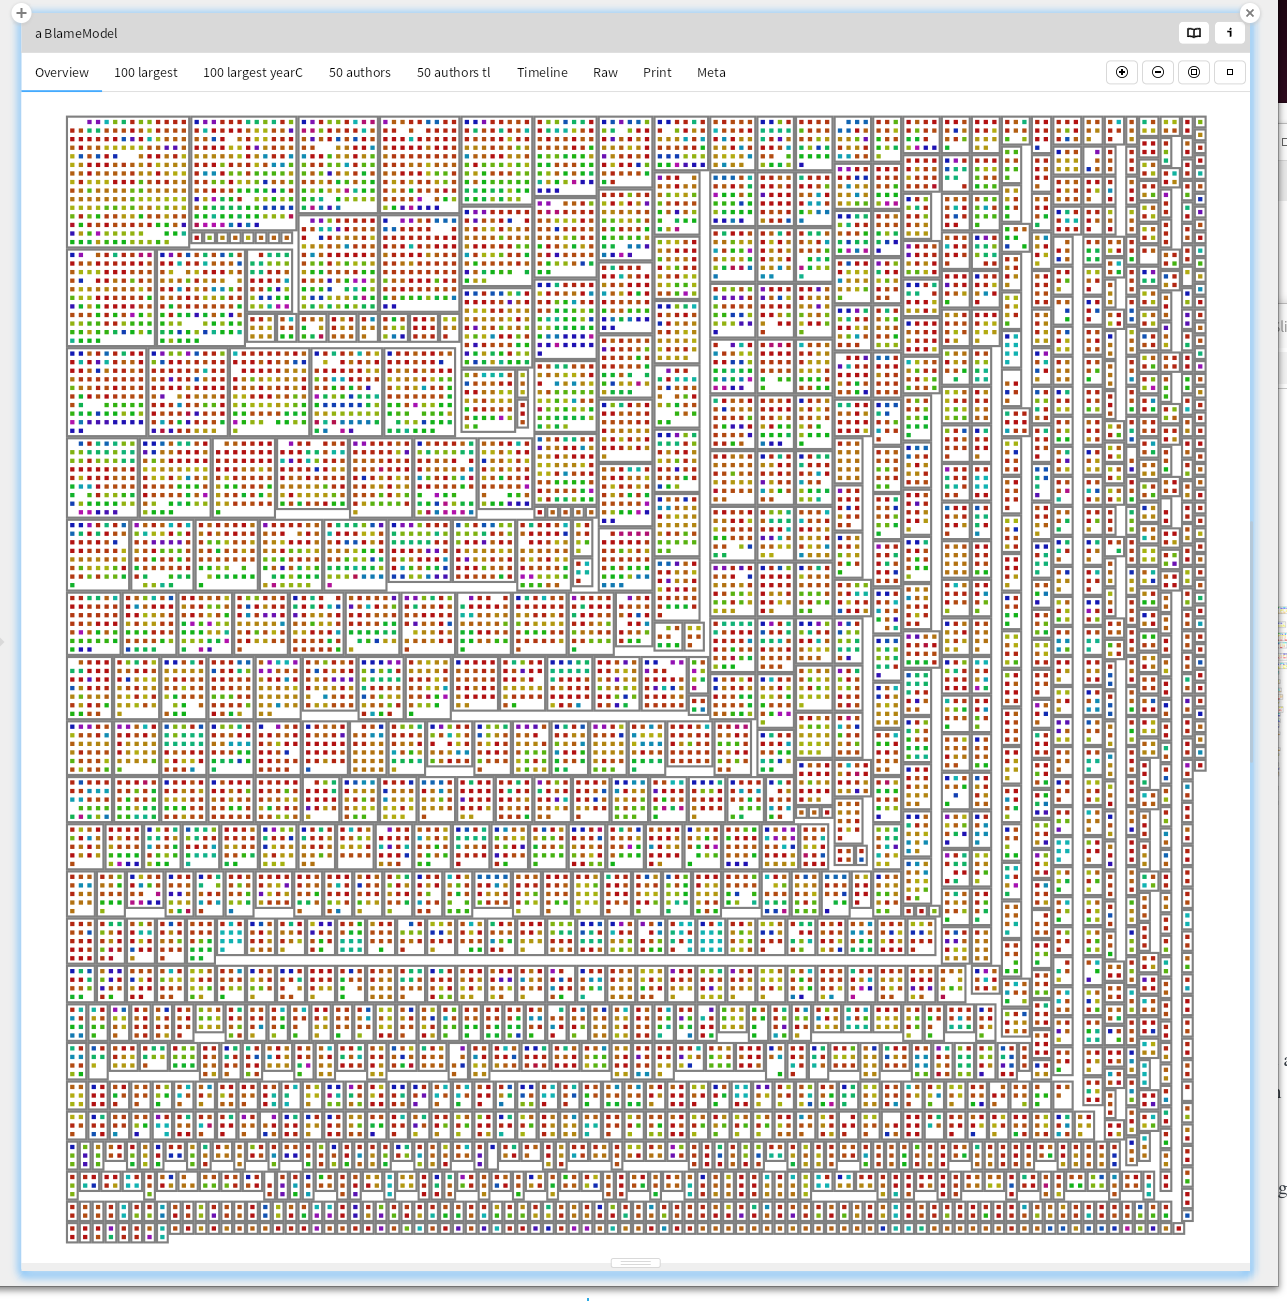Select the 100 largest yearC tab
The image size is (1287, 1301).
tap(253, 73)
